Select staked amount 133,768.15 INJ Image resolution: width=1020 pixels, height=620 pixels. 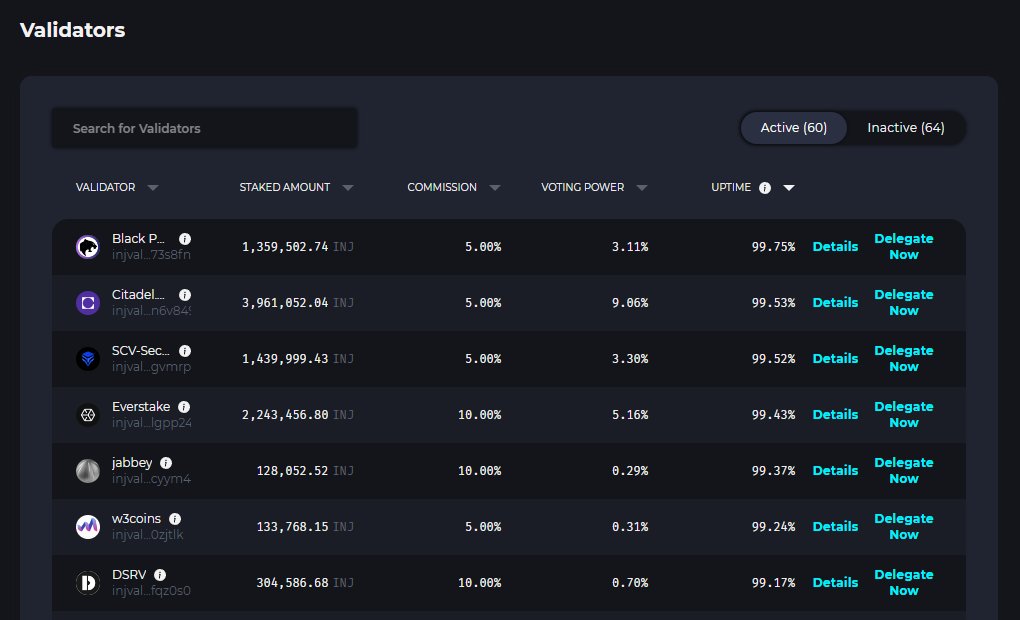pyautogui.click(x=305, y=526)
